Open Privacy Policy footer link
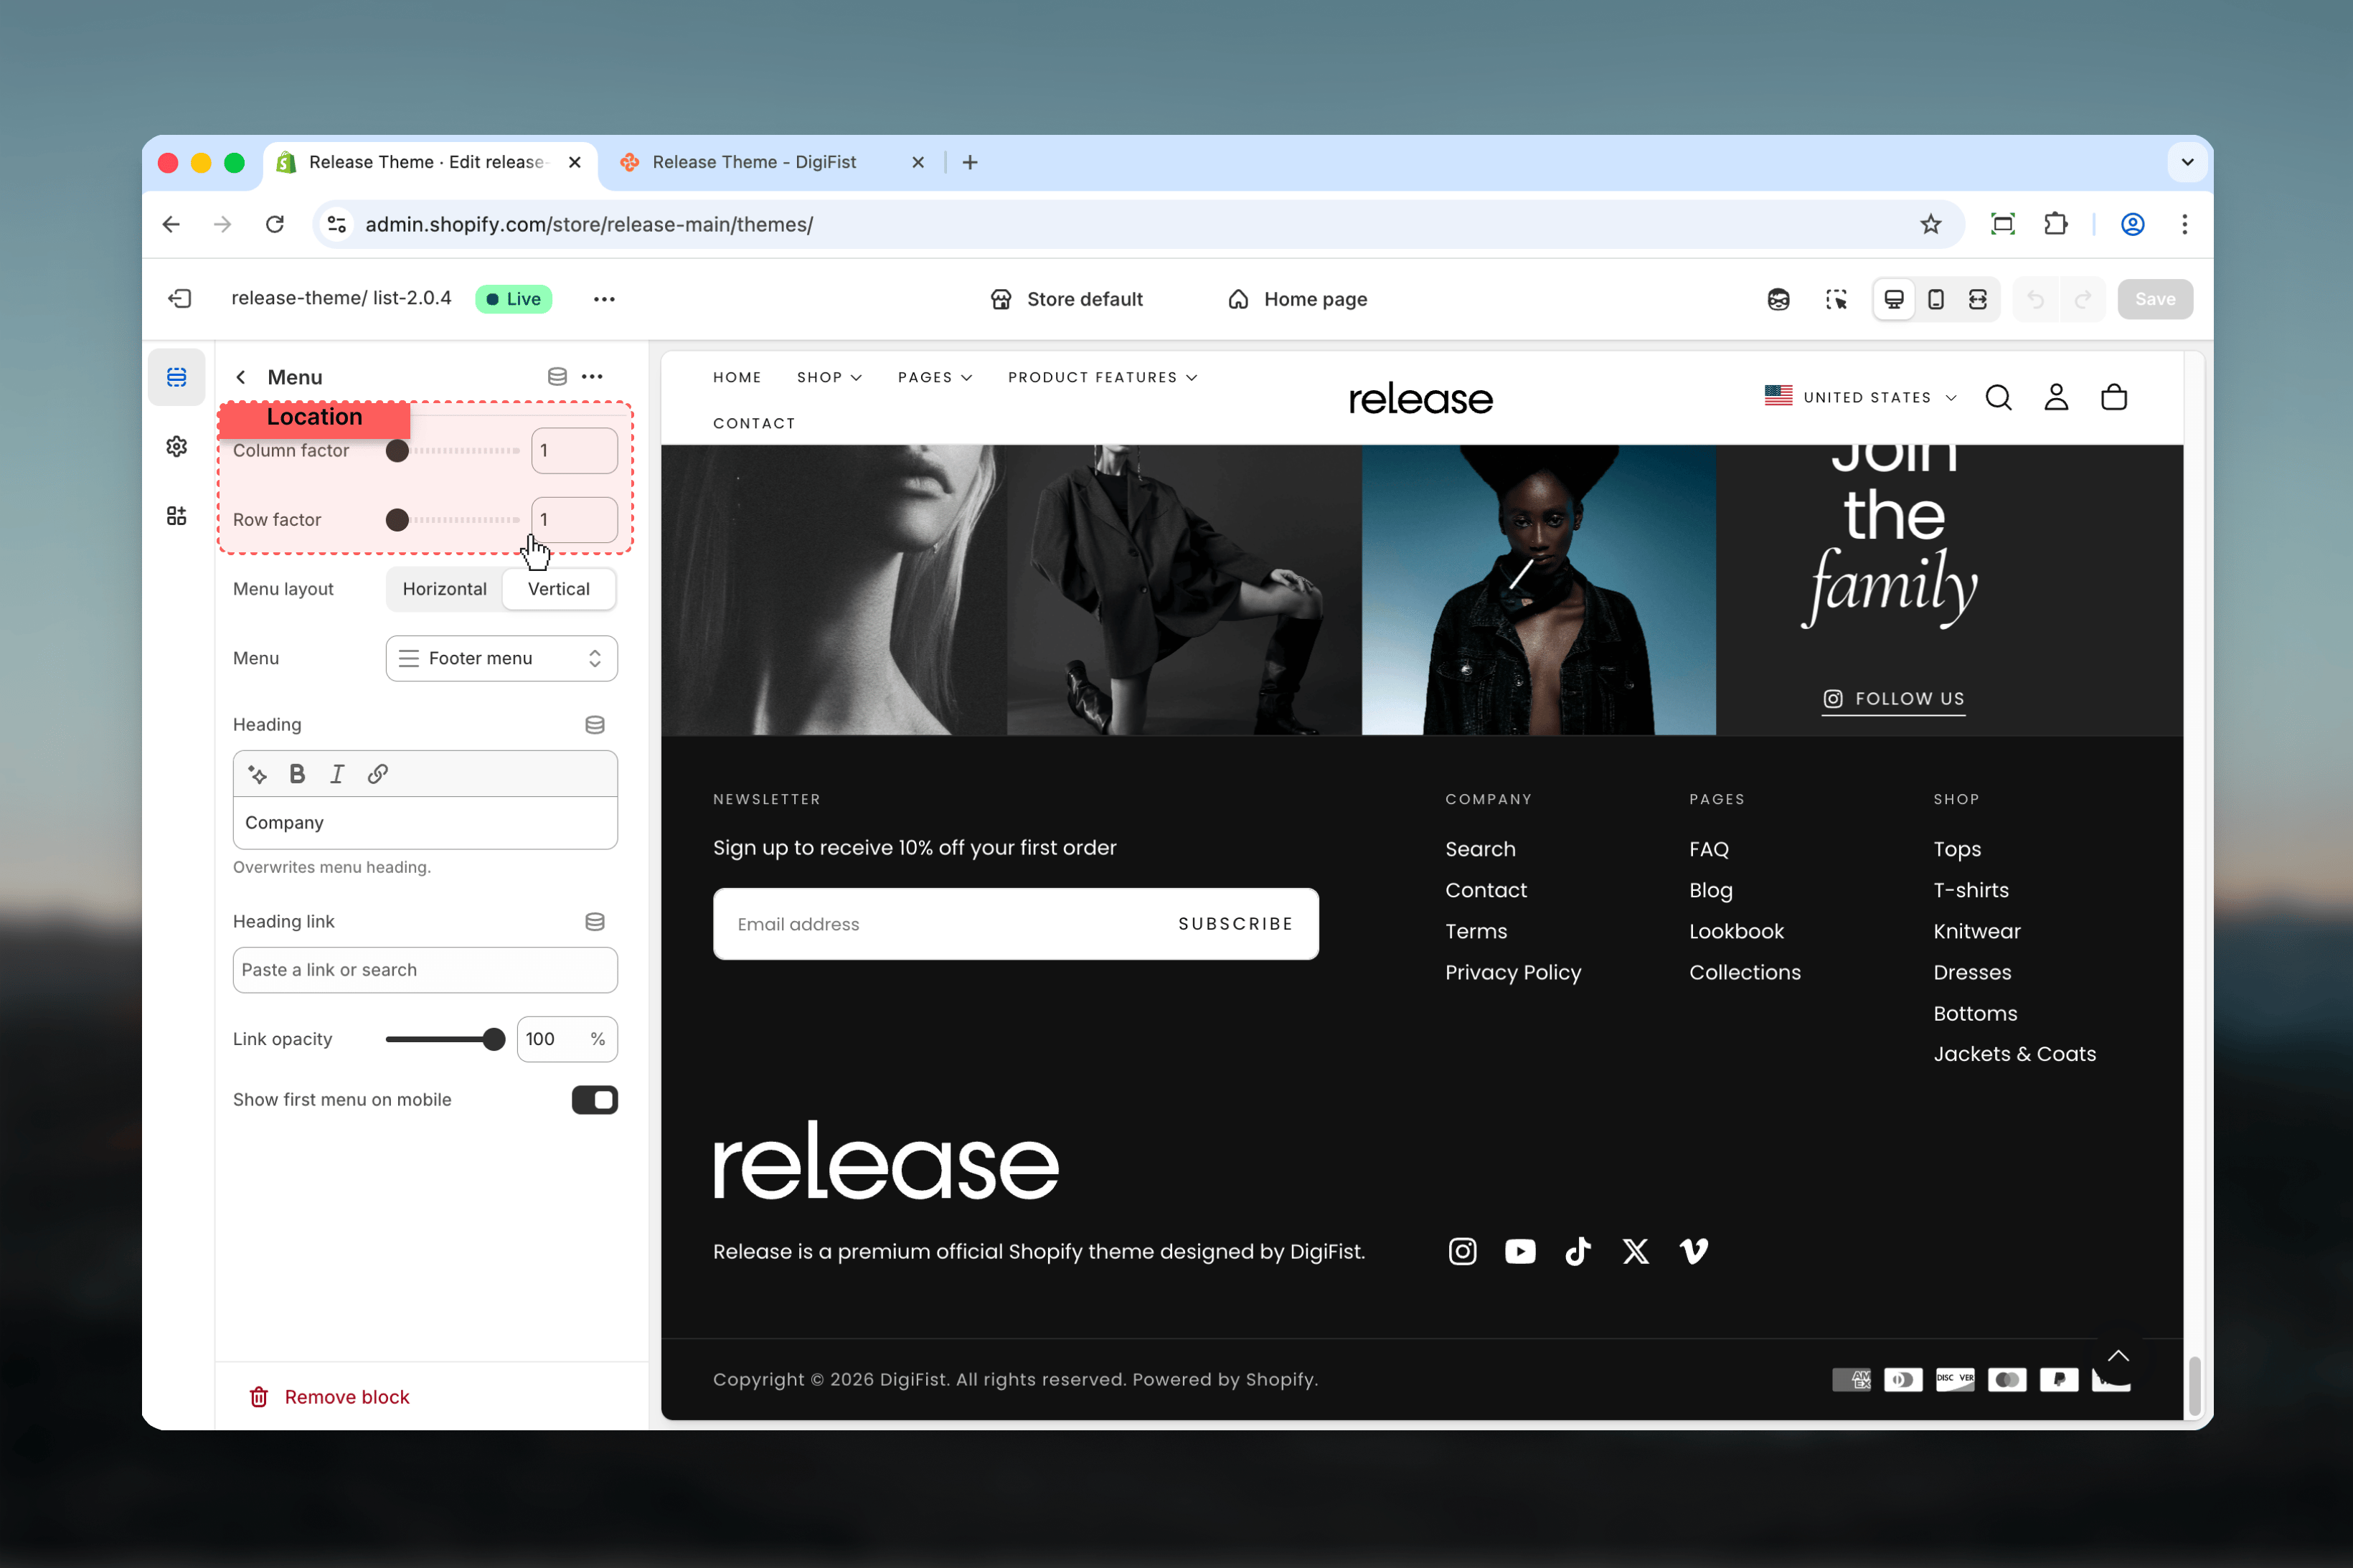This screenshot has height=1568, width=2353. tap(1513, 972)
